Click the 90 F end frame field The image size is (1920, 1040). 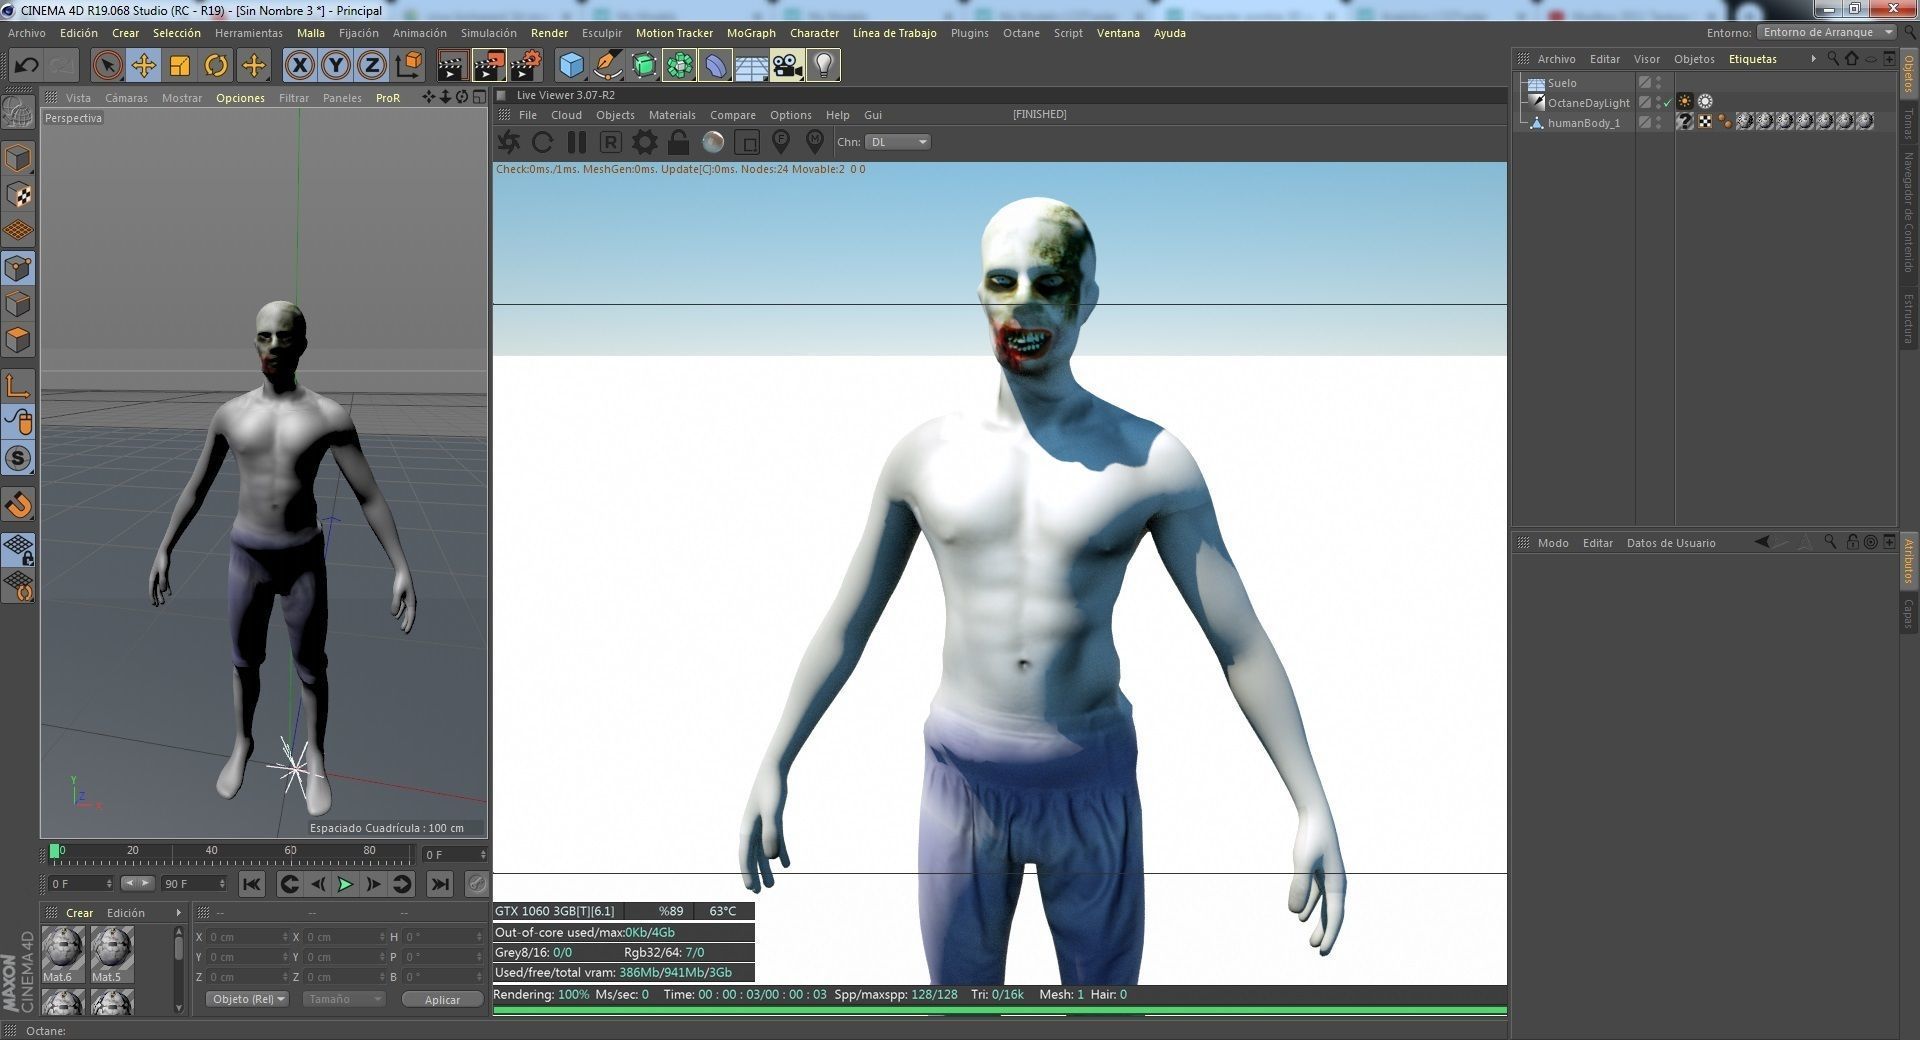click(194, 884)
